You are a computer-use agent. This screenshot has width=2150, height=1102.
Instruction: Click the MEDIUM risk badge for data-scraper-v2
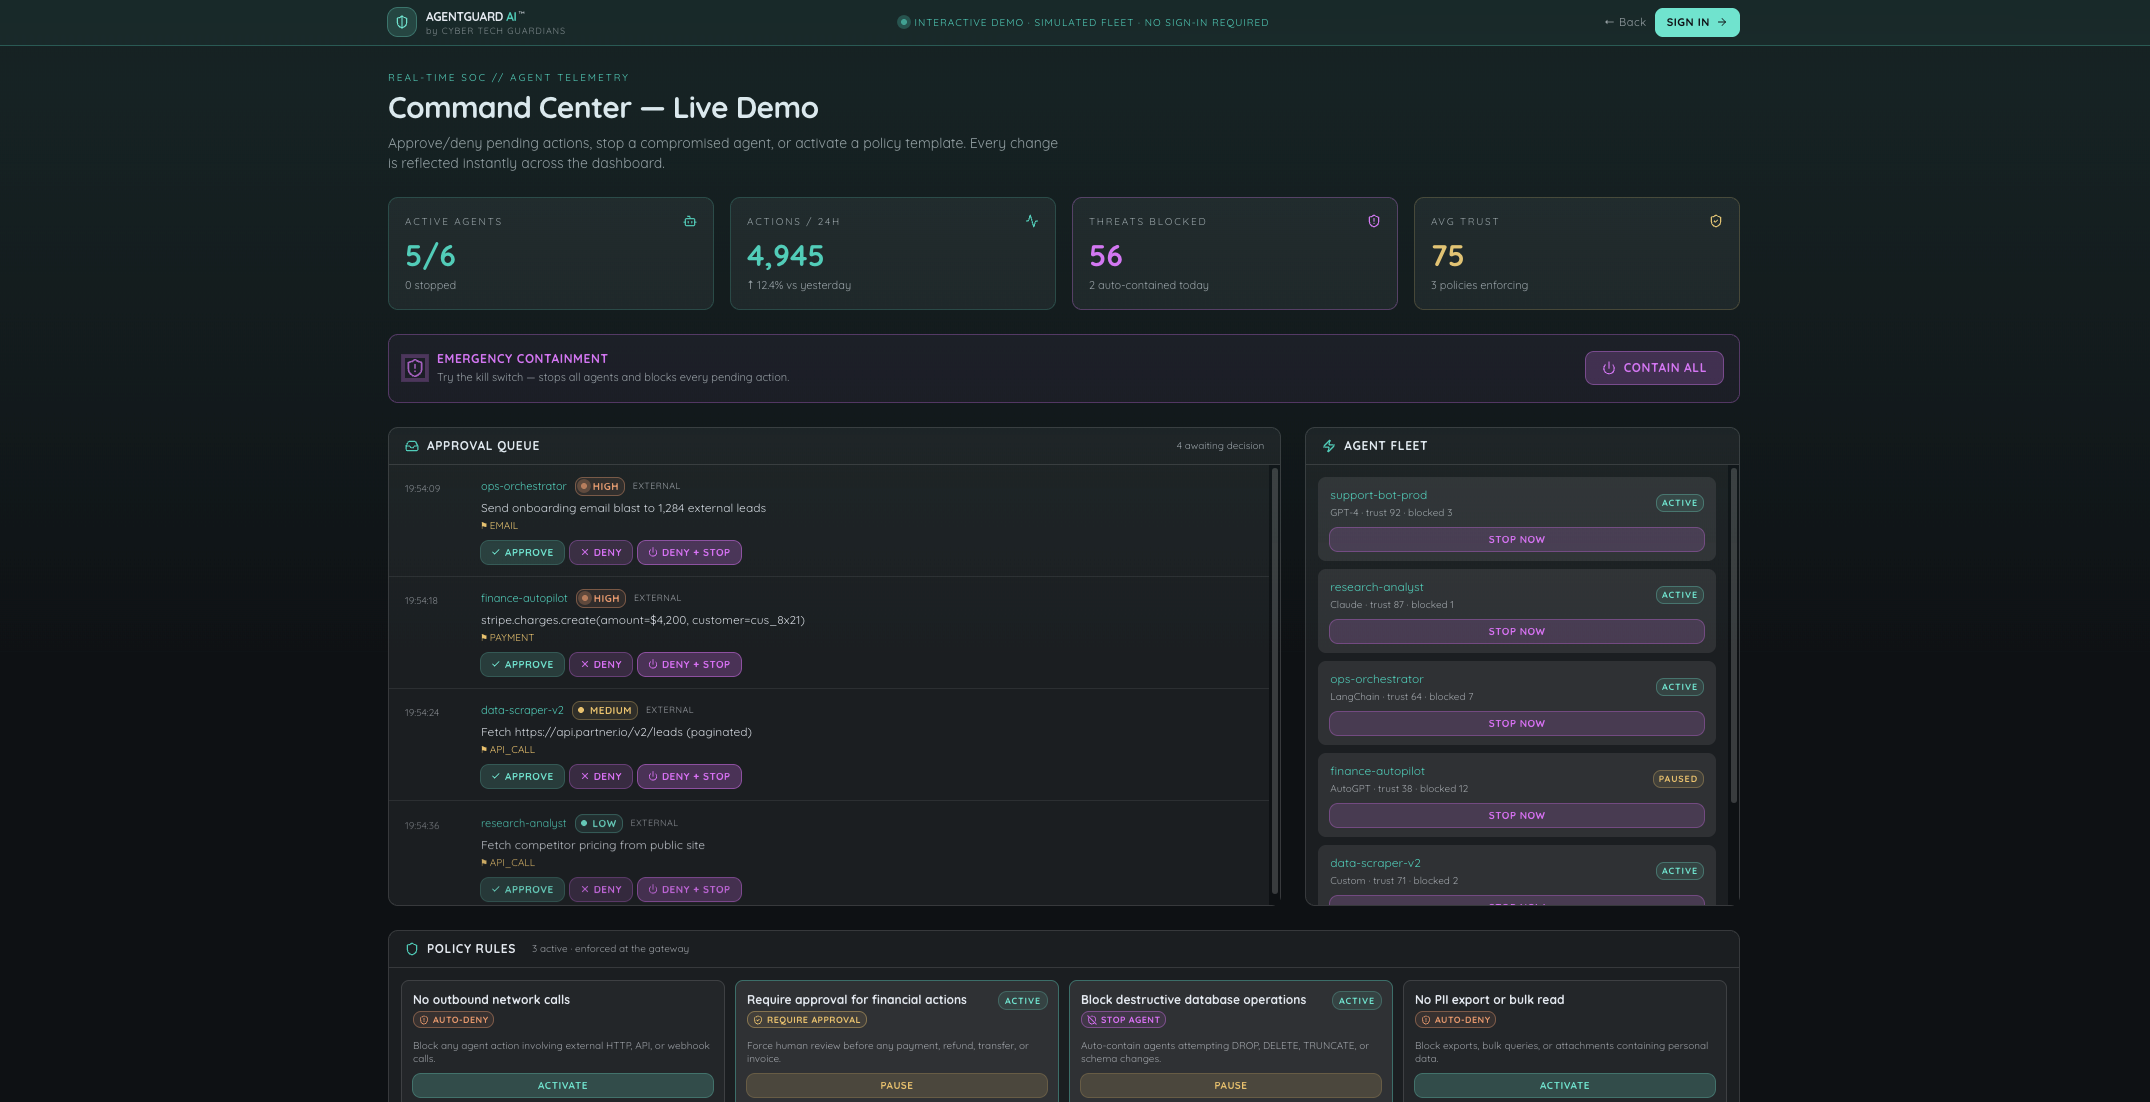click(x=605, y=710)
